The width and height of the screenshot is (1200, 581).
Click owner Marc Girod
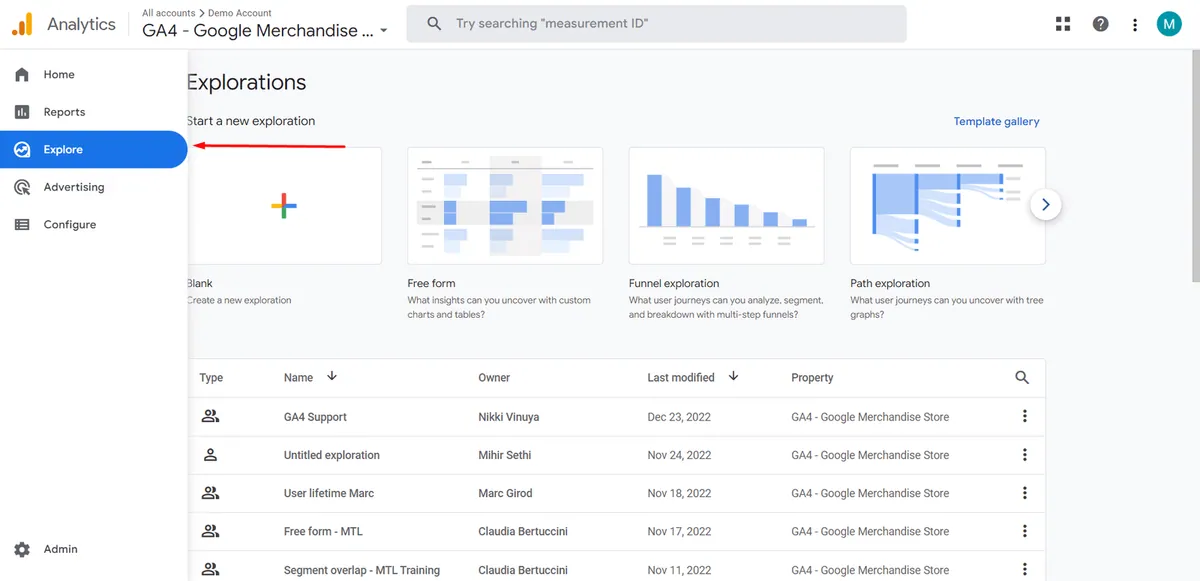pos(505,493)
